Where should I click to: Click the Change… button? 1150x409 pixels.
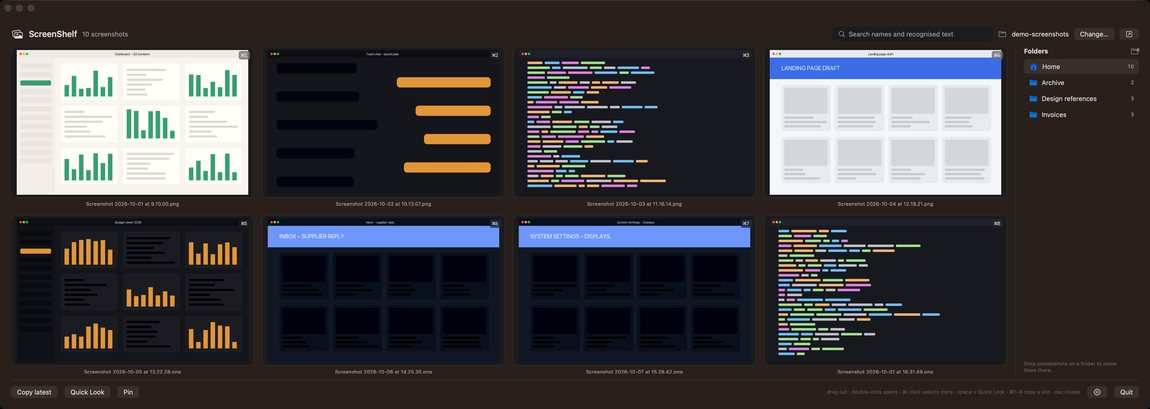tap(1094, 34)
